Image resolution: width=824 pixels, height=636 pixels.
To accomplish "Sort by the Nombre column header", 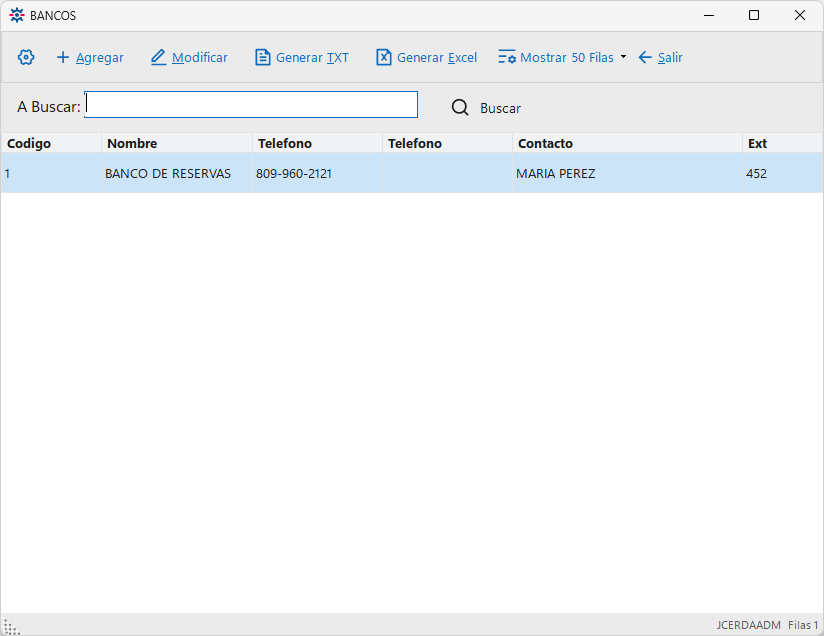I will click(x=177, y=143).
